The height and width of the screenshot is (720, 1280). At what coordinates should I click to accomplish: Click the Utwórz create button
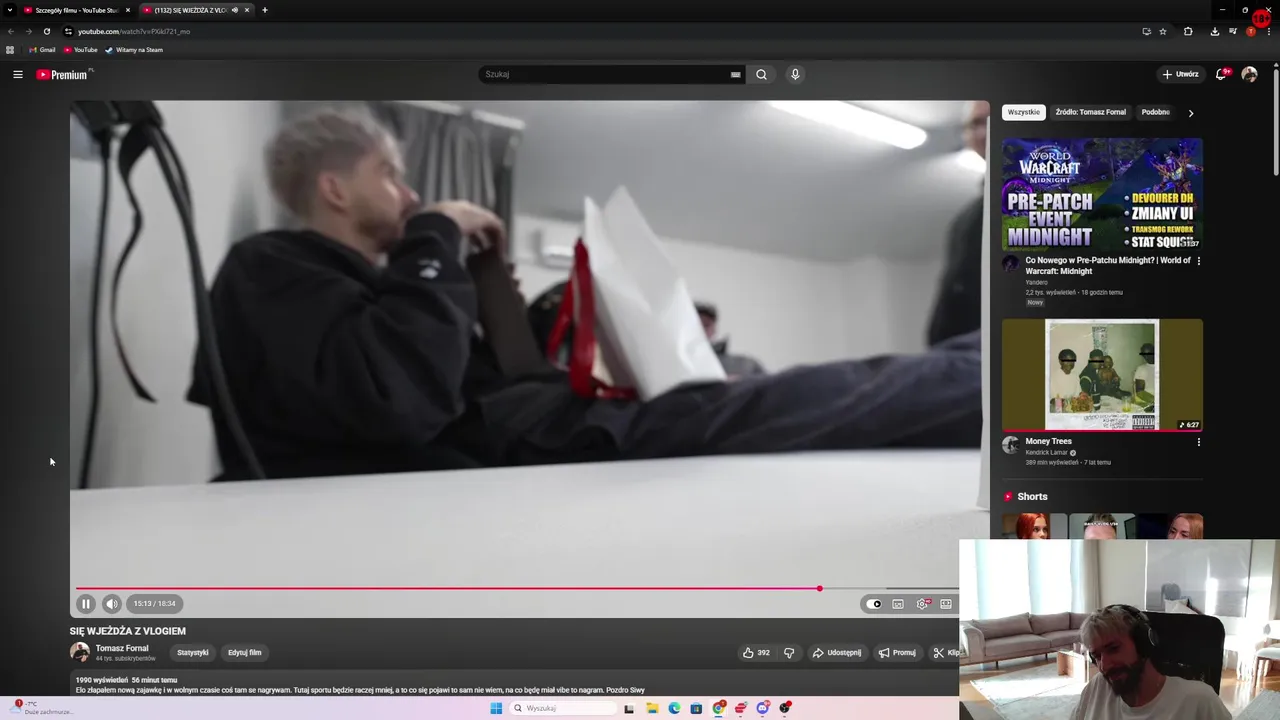coord(1180,74)
